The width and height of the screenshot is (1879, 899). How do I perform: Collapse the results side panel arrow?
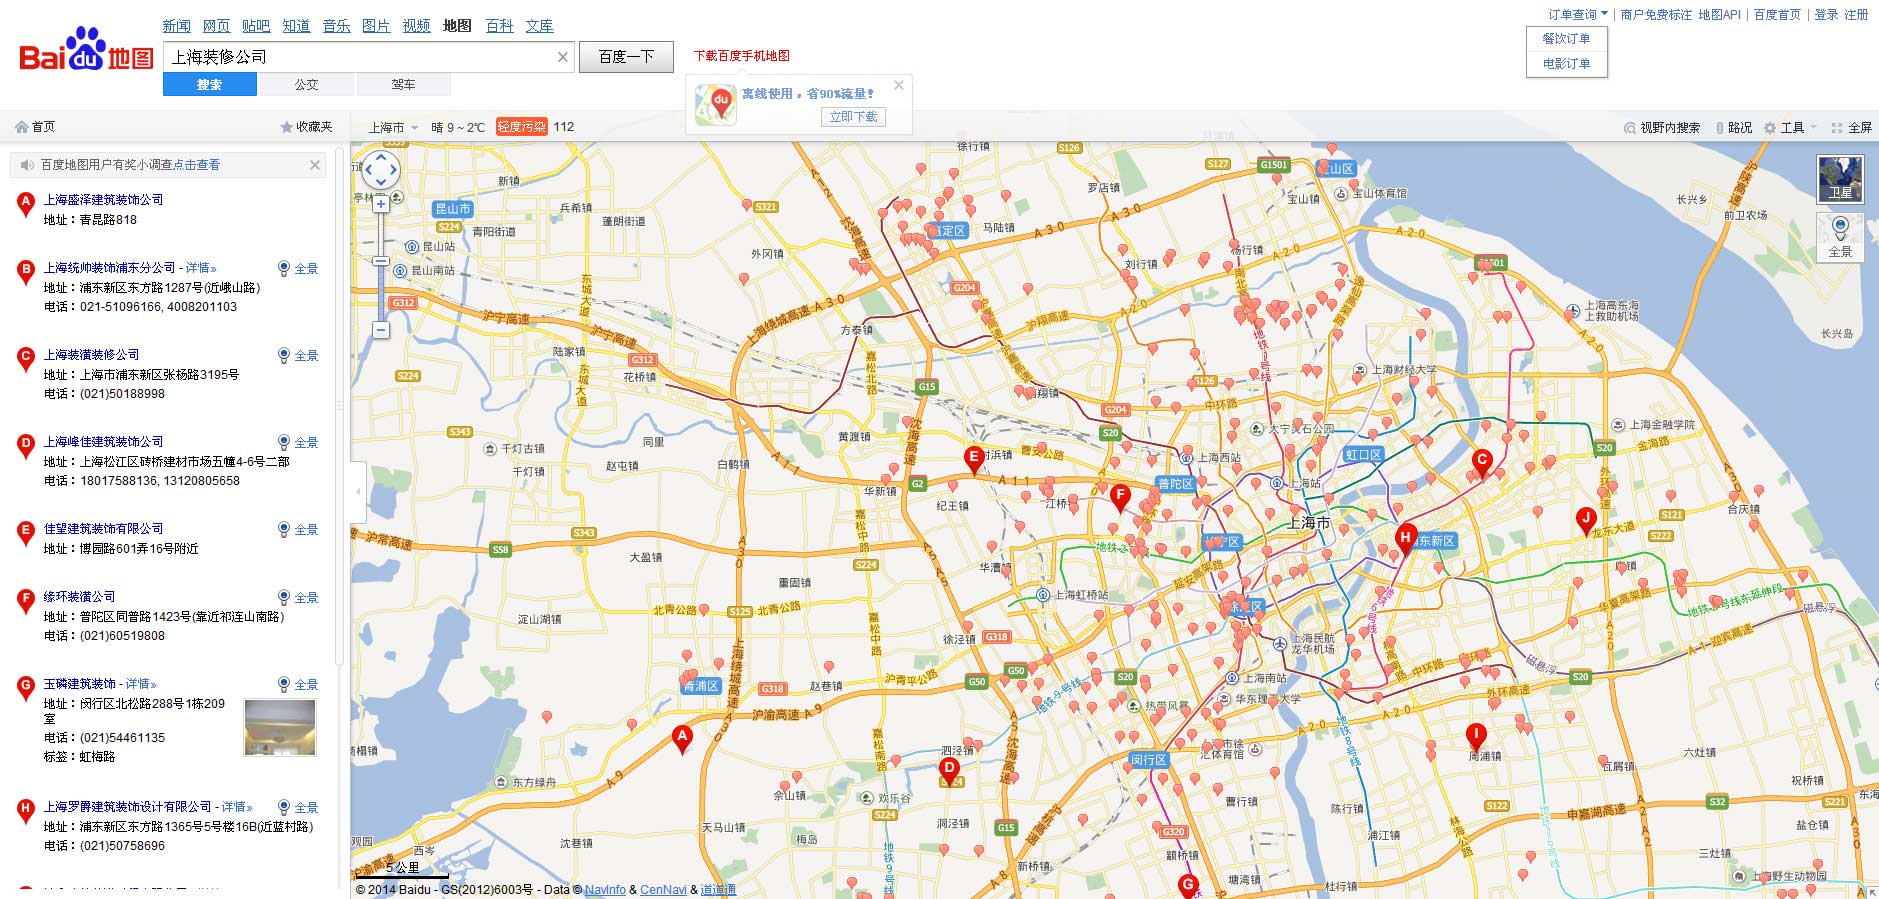point(358,491)
